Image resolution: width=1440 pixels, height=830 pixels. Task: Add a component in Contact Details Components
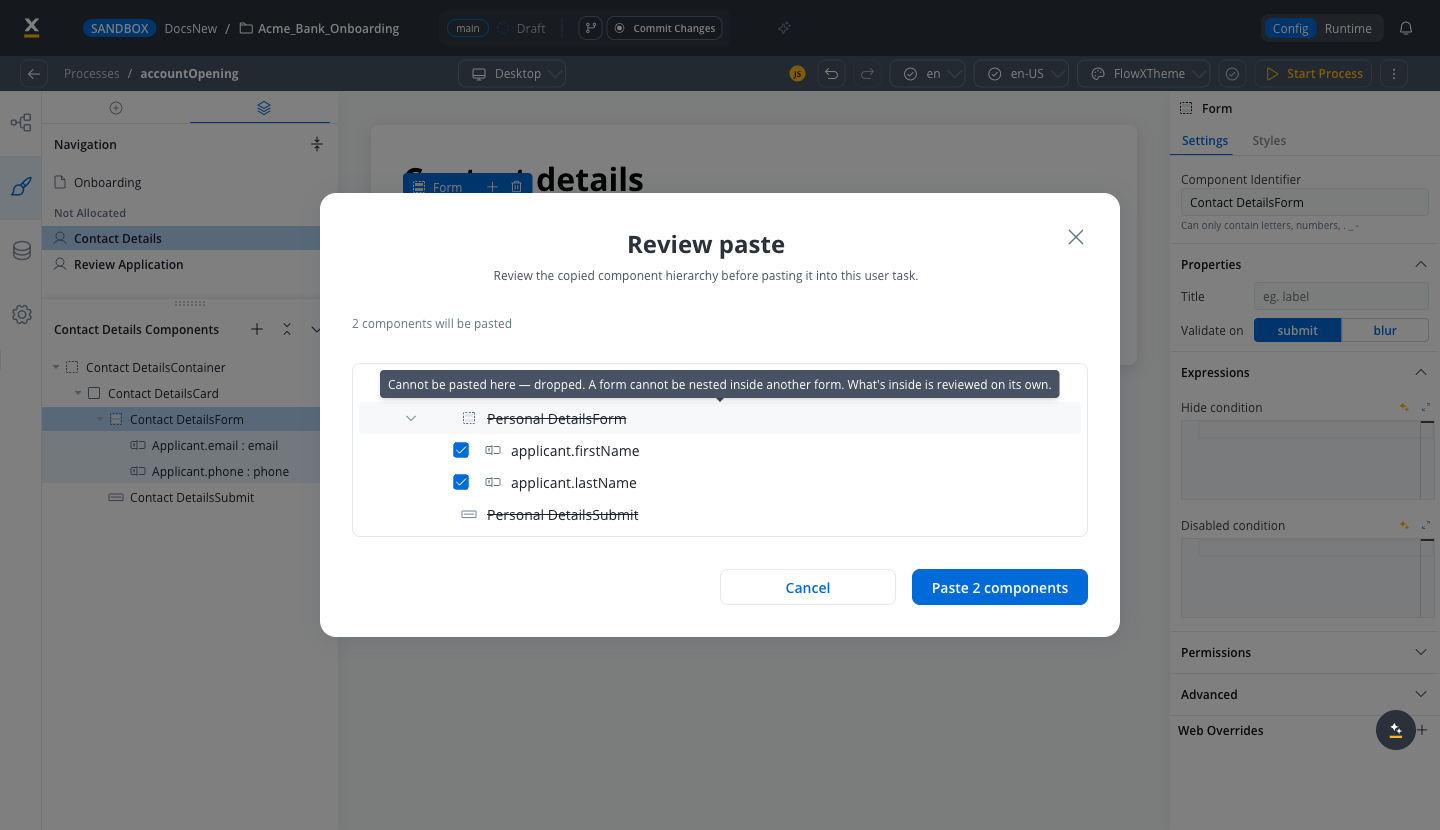[257, 329]
